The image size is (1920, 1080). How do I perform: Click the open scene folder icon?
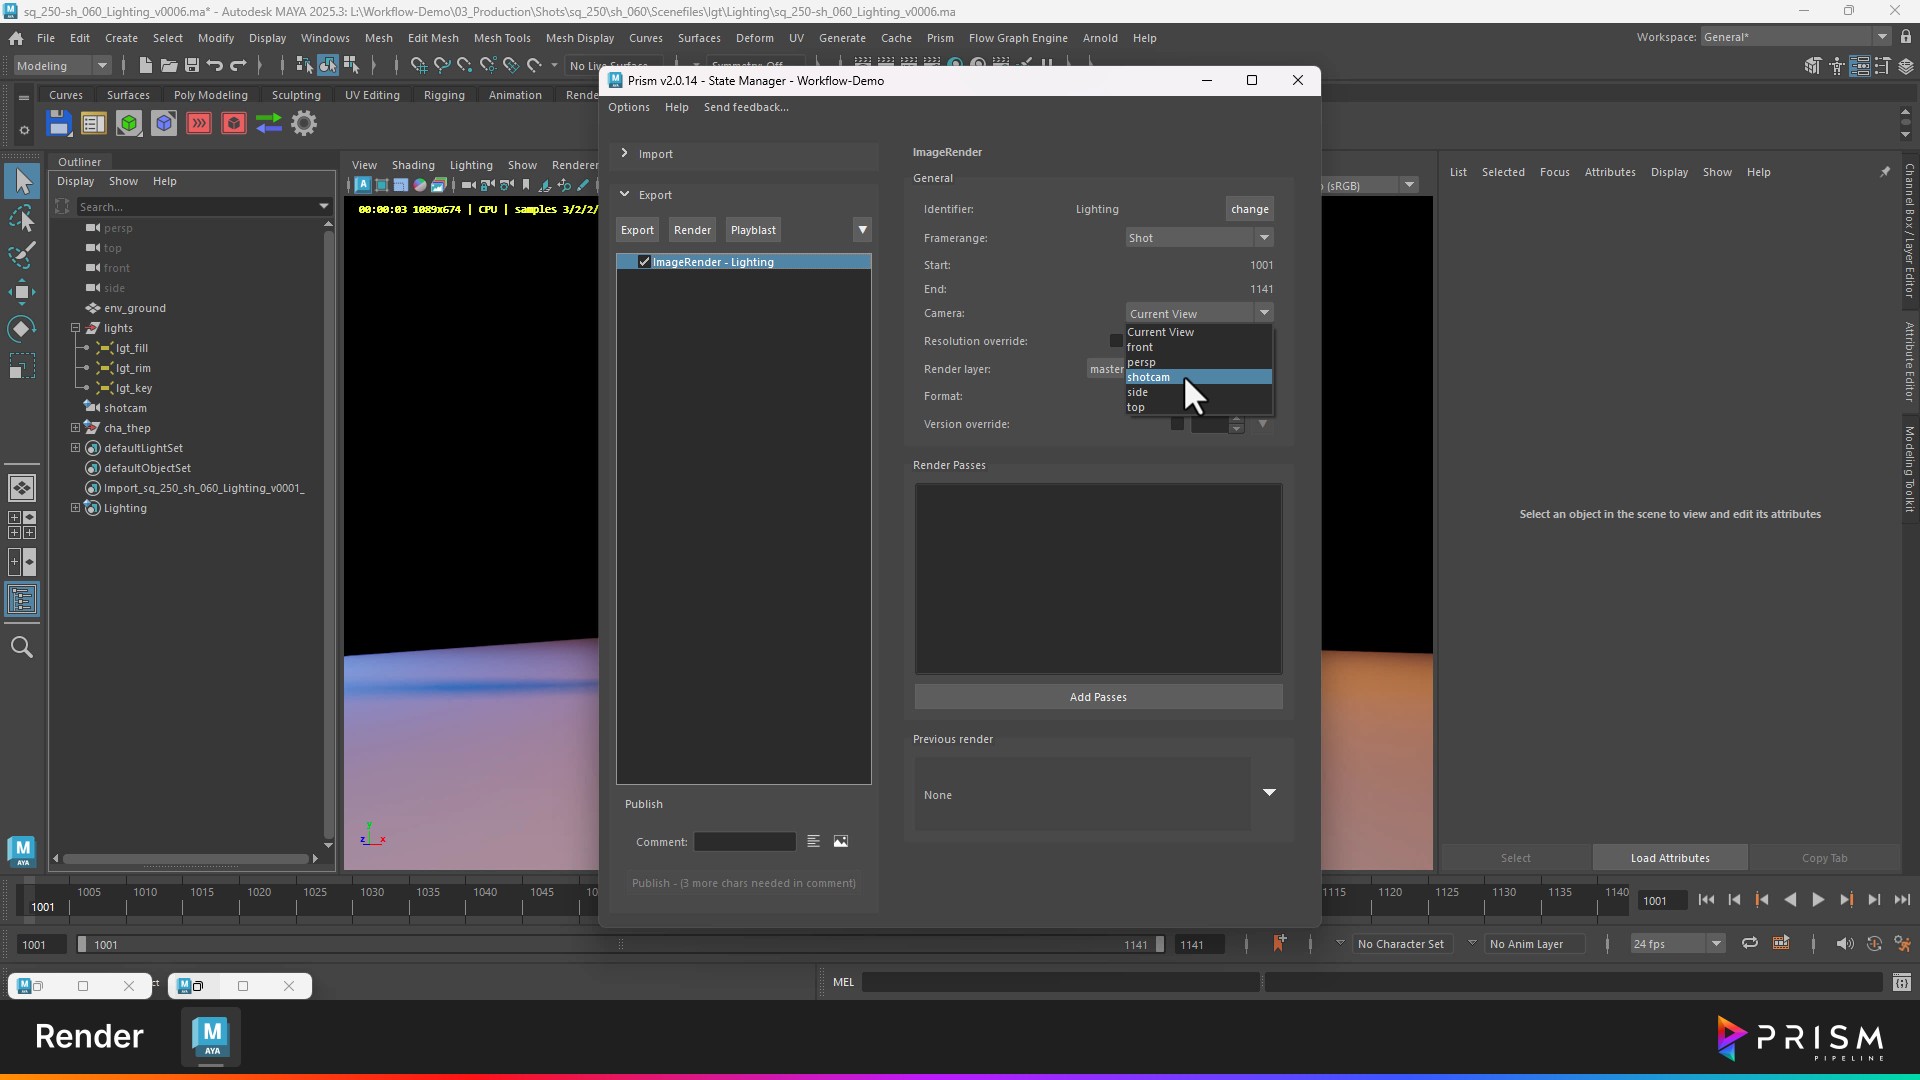coord(169,65)
